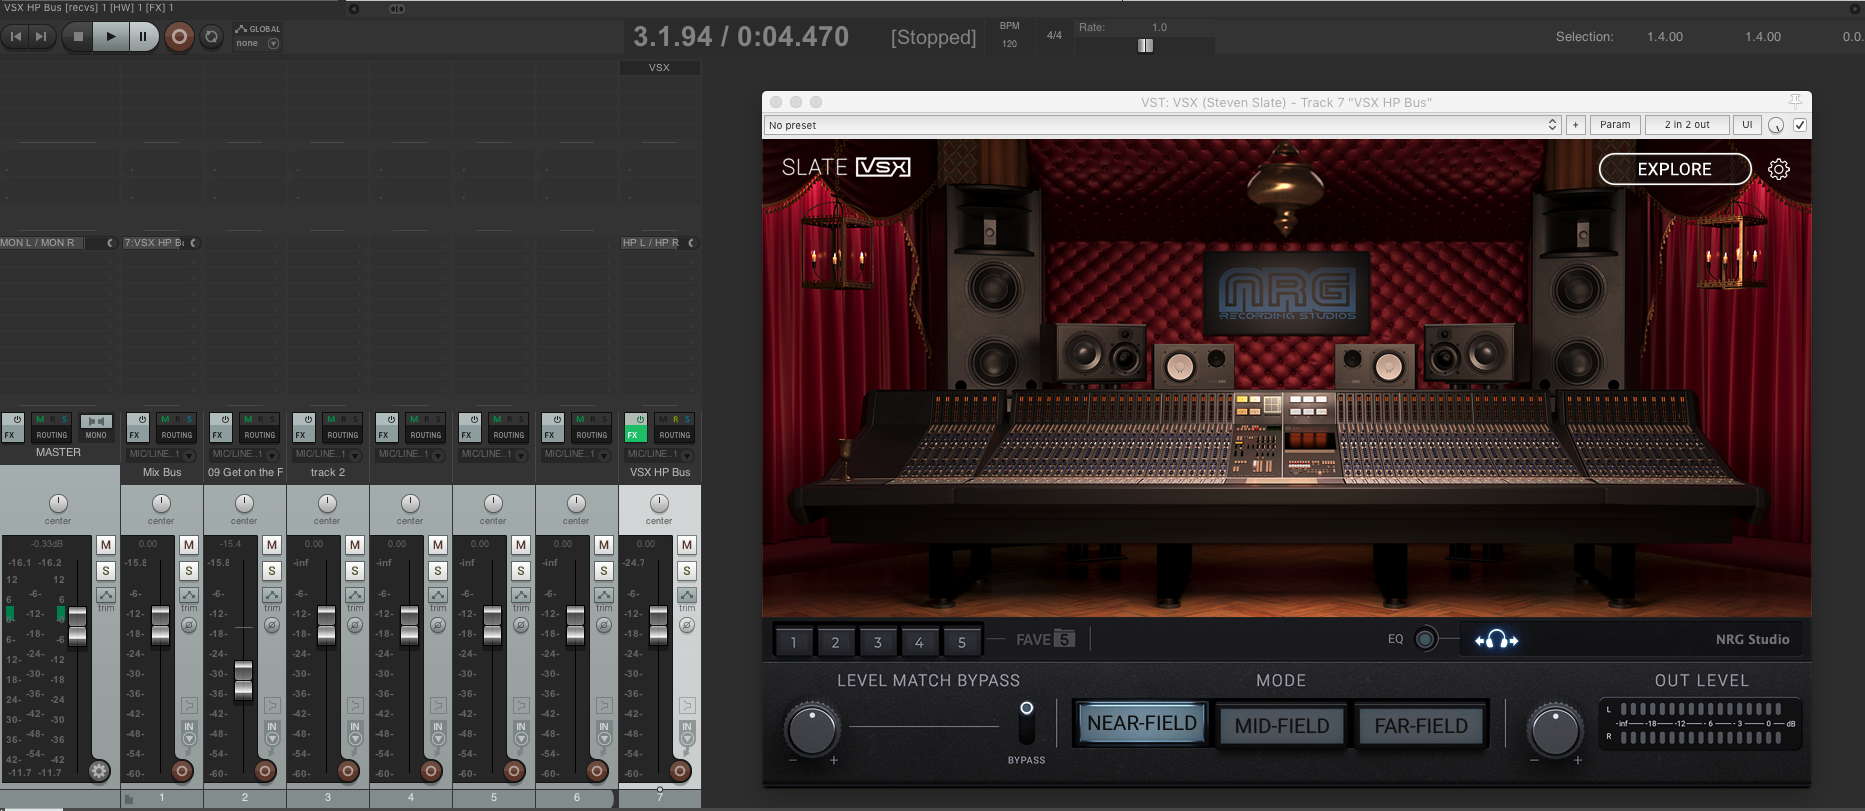Click the Level Match knob
The height and width of the screenshot is (811, 1865).
tap(812, 729)
